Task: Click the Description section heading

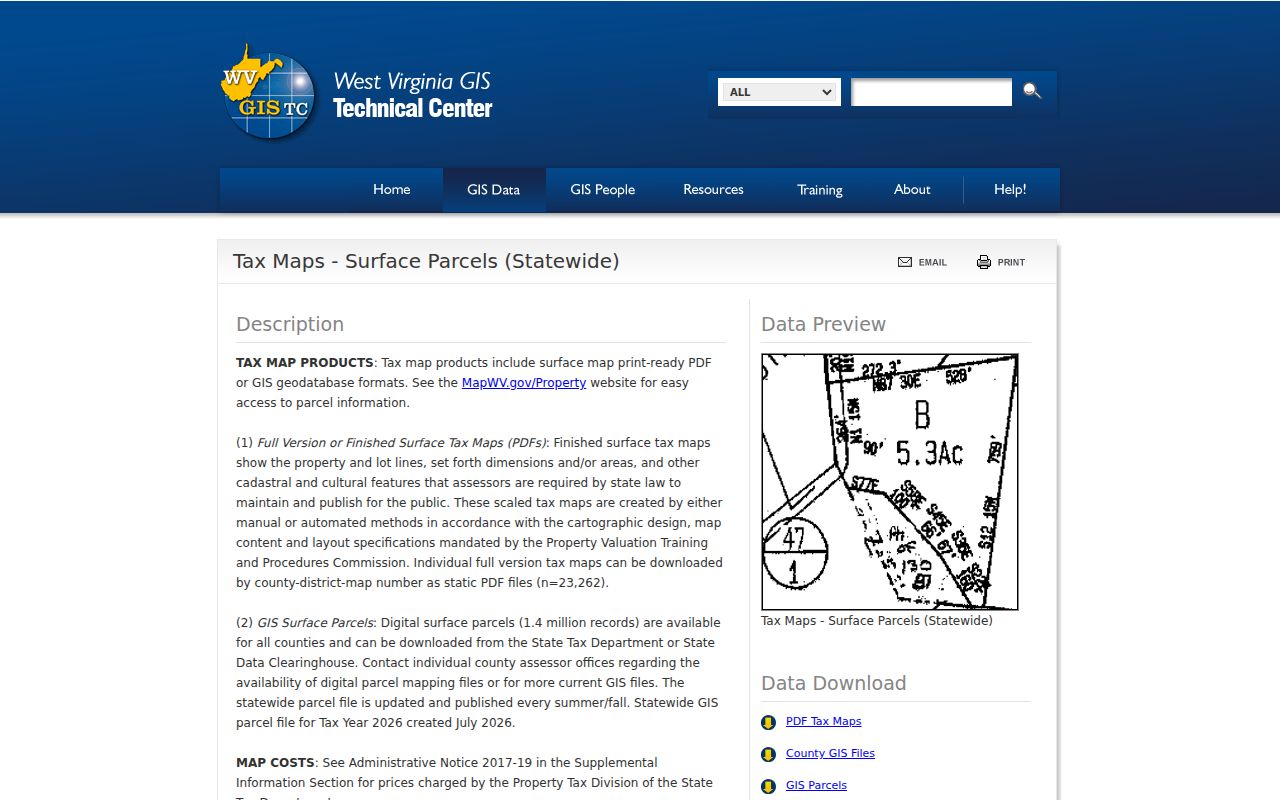Action: 290,324
